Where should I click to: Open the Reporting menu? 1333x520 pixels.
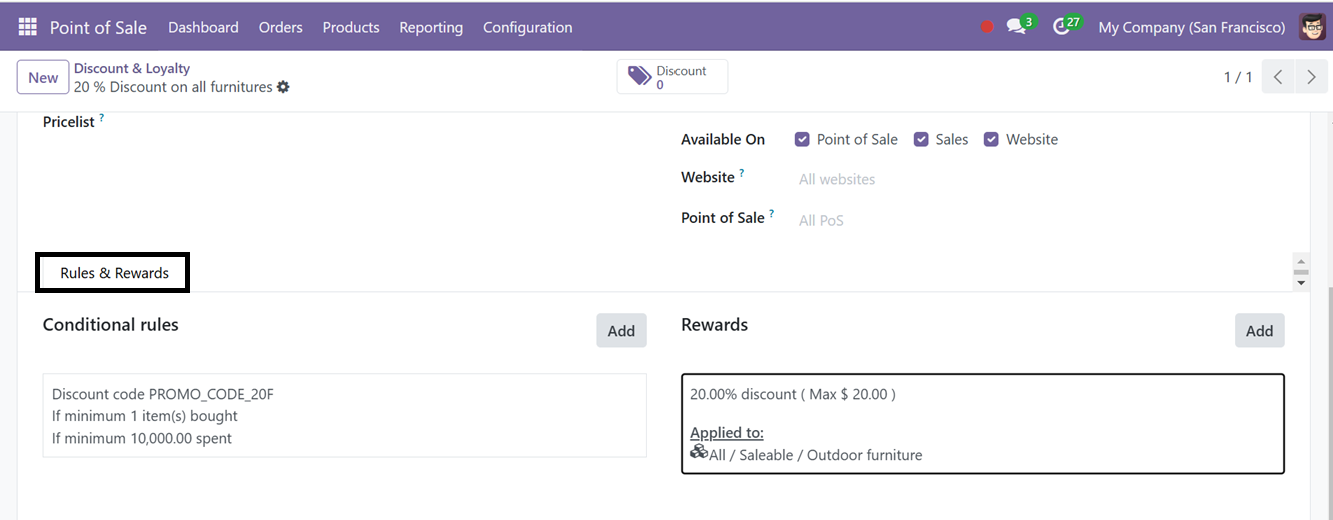pos(431,27)
